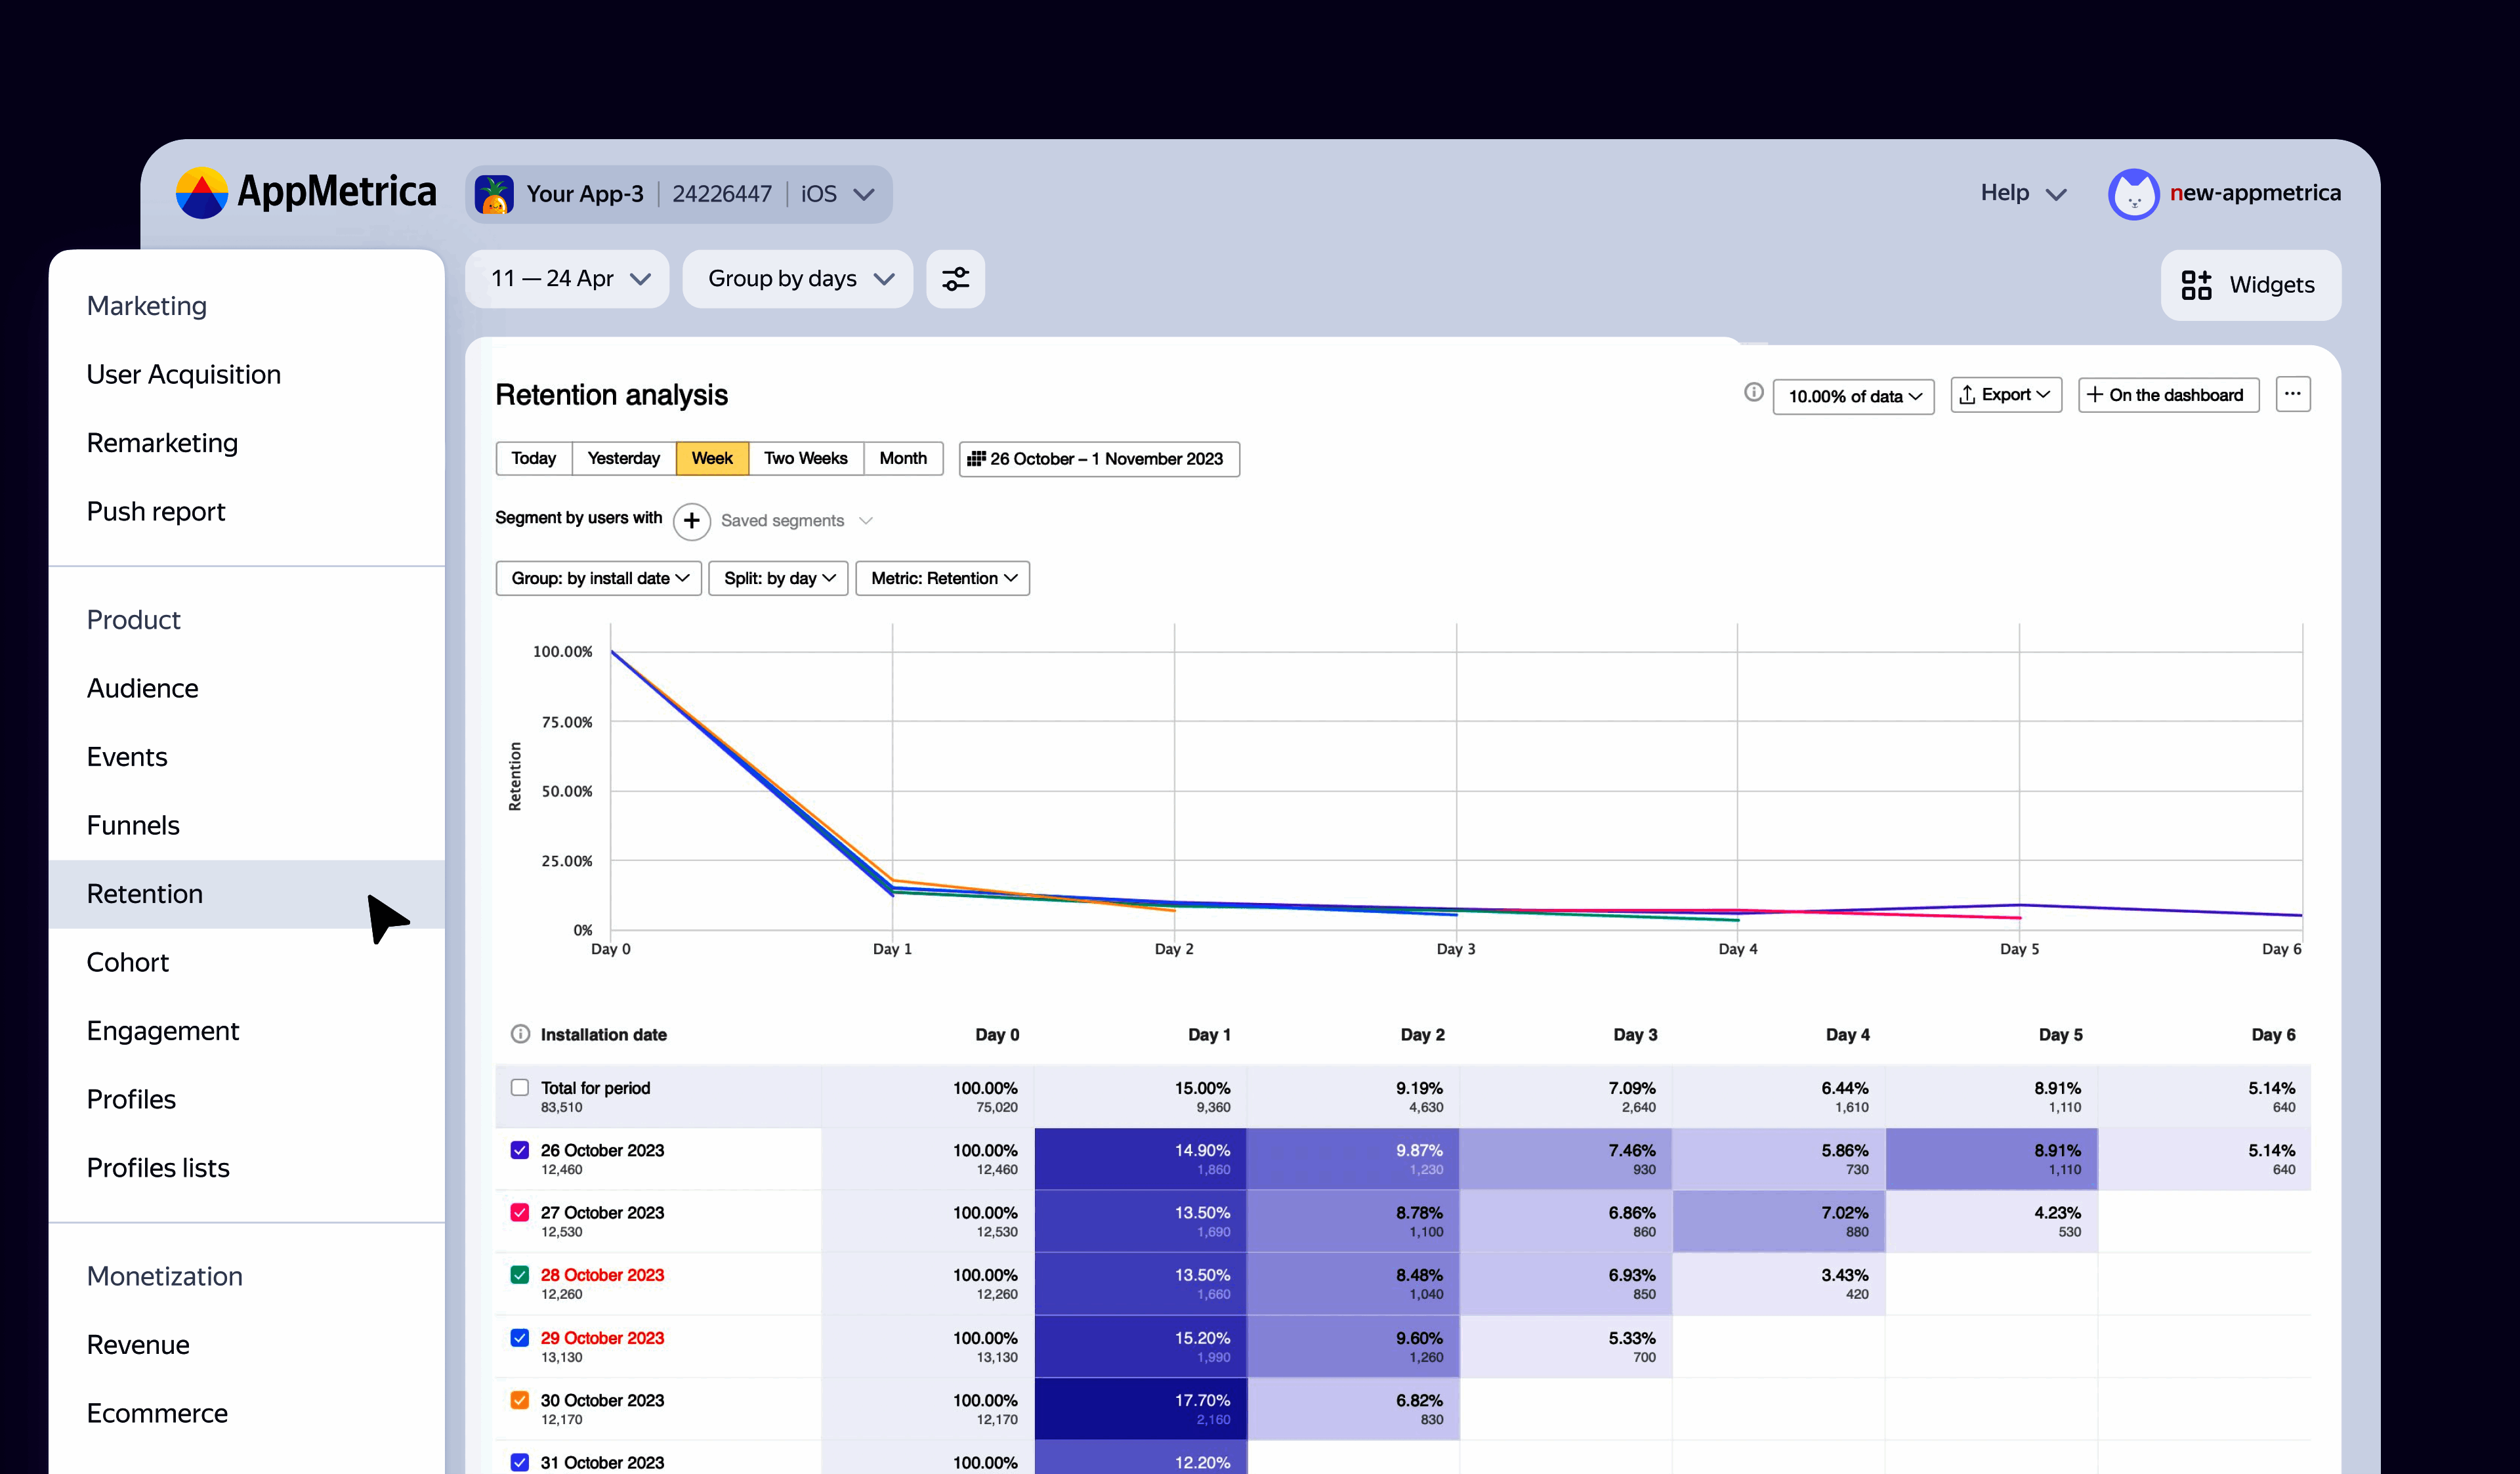Viewport: 2520px width, 1474px height.
Task: Open the 10.00% of data dropdown
Action: tap(1853, 396)
